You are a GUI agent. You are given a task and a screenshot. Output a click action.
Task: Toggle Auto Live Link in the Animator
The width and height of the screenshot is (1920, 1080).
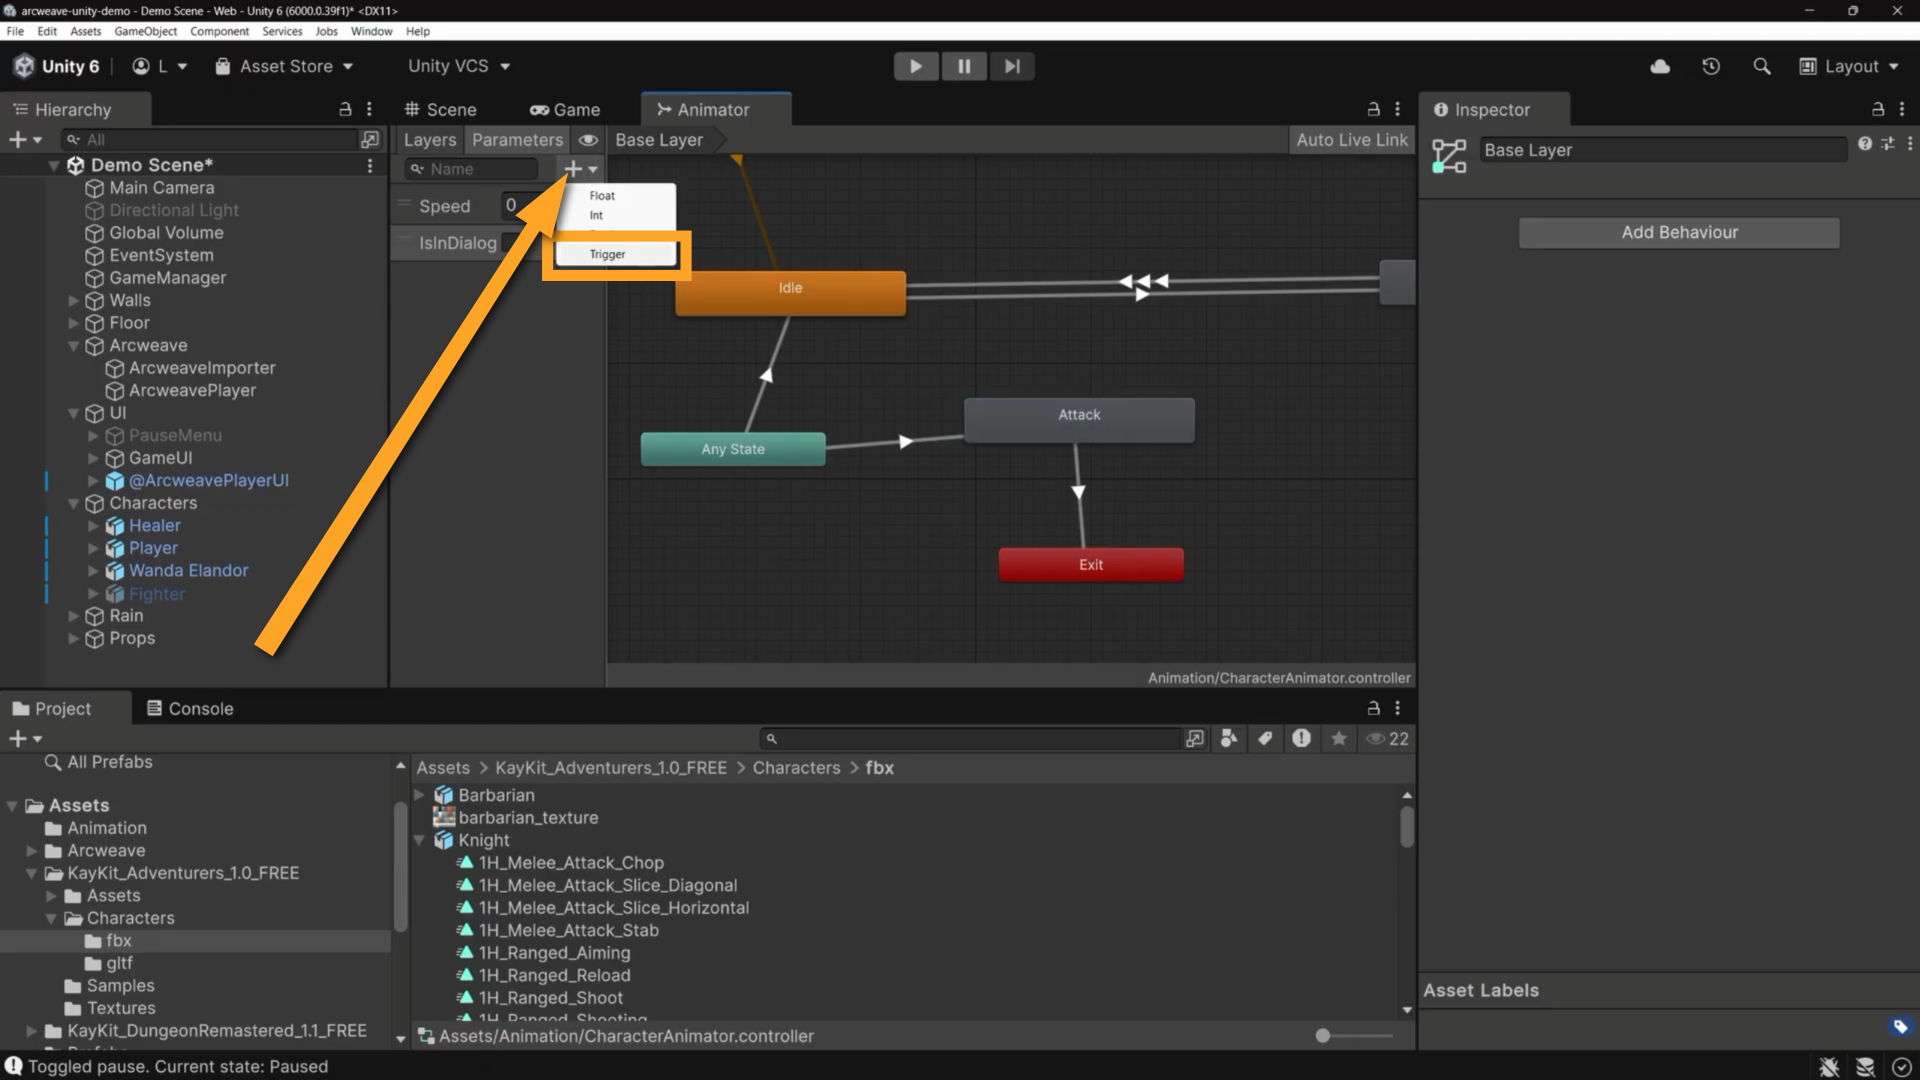click(x=1351, y=140)
